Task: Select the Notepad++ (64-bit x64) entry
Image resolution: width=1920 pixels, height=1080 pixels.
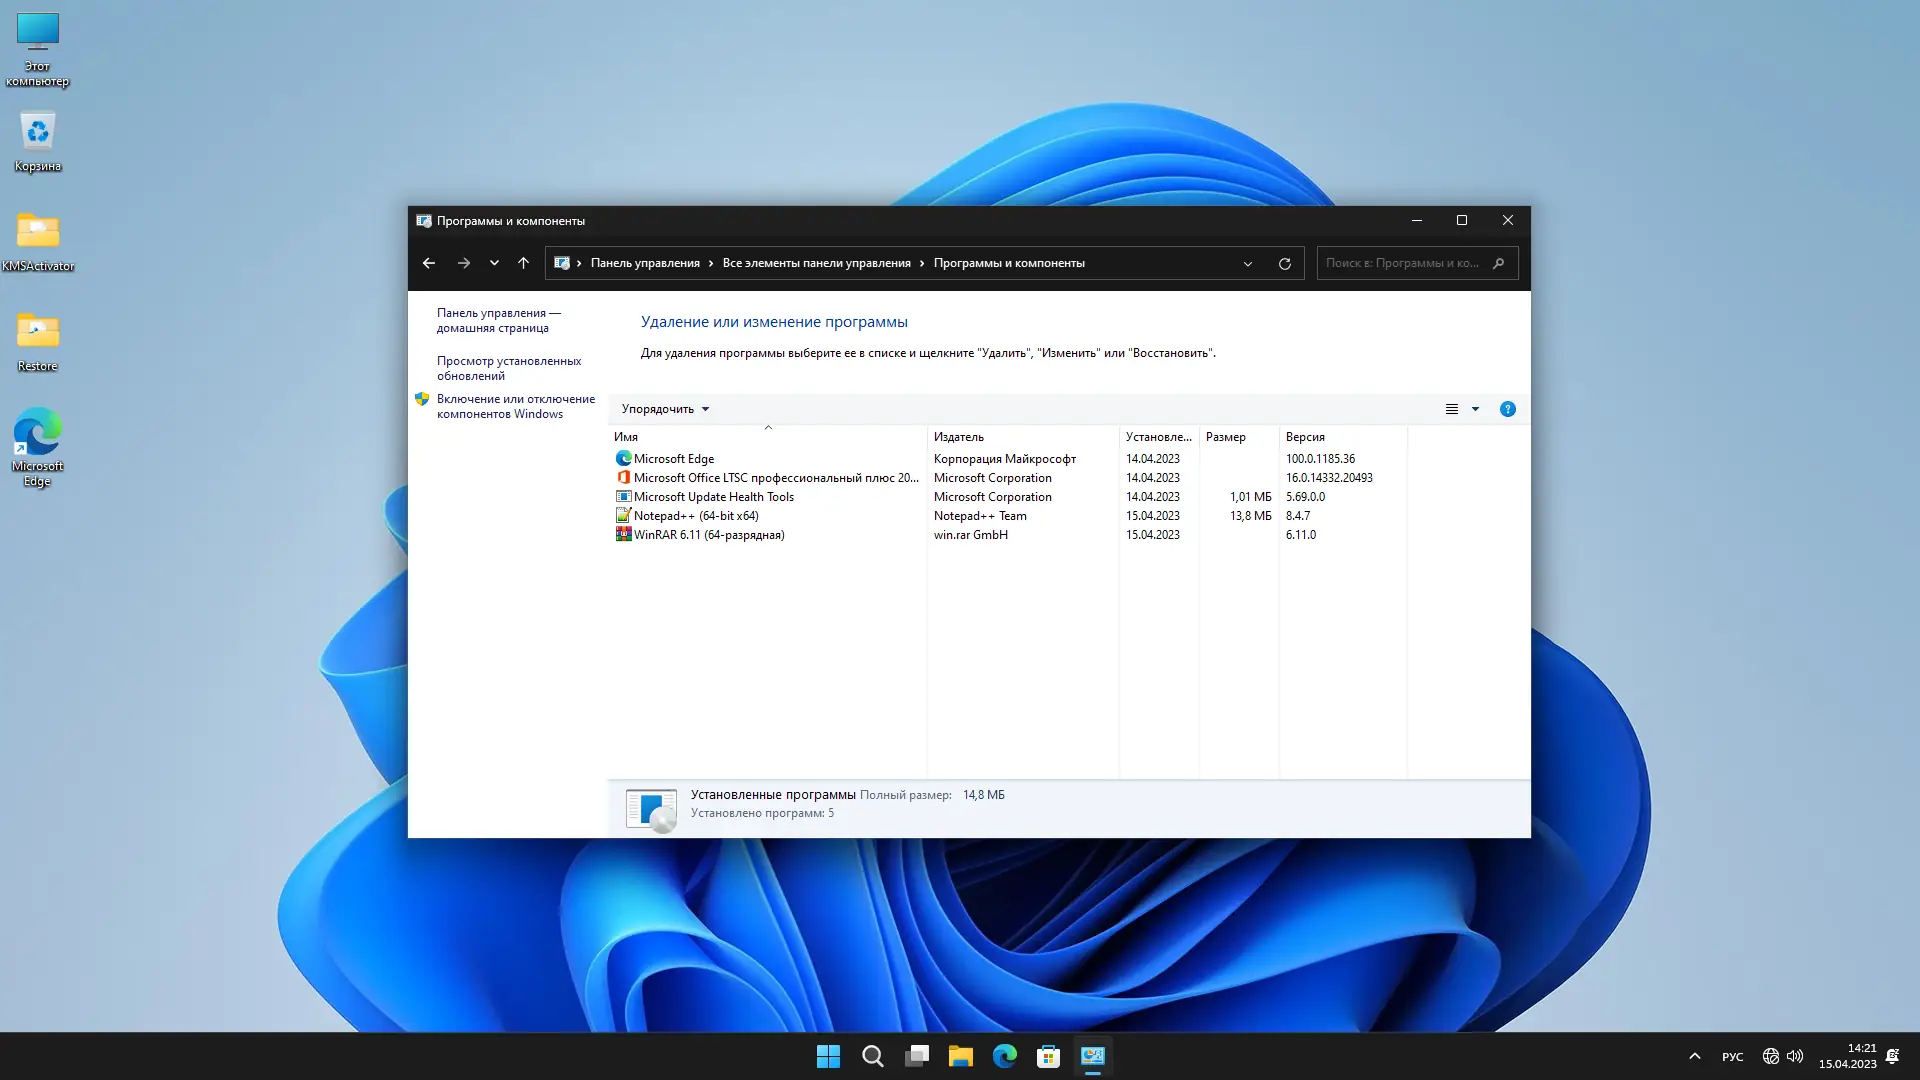Action: point(696,516)
